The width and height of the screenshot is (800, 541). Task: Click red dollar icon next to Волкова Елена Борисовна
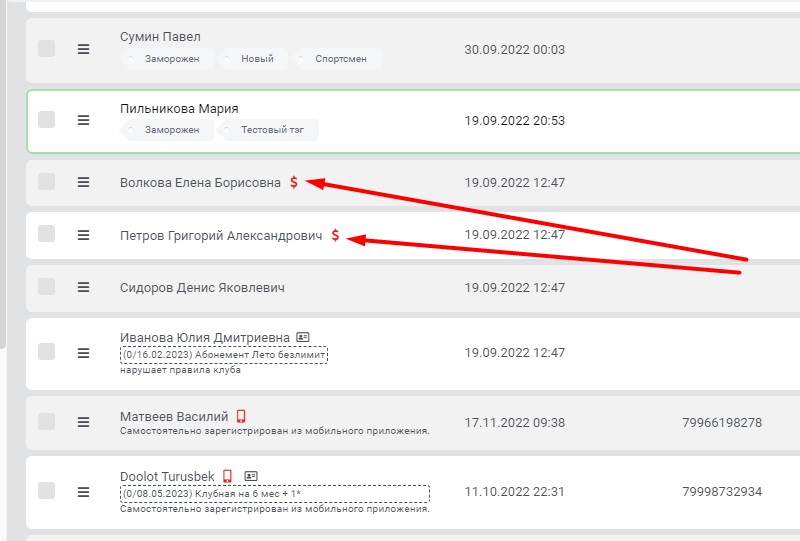(x=294, y=182)
